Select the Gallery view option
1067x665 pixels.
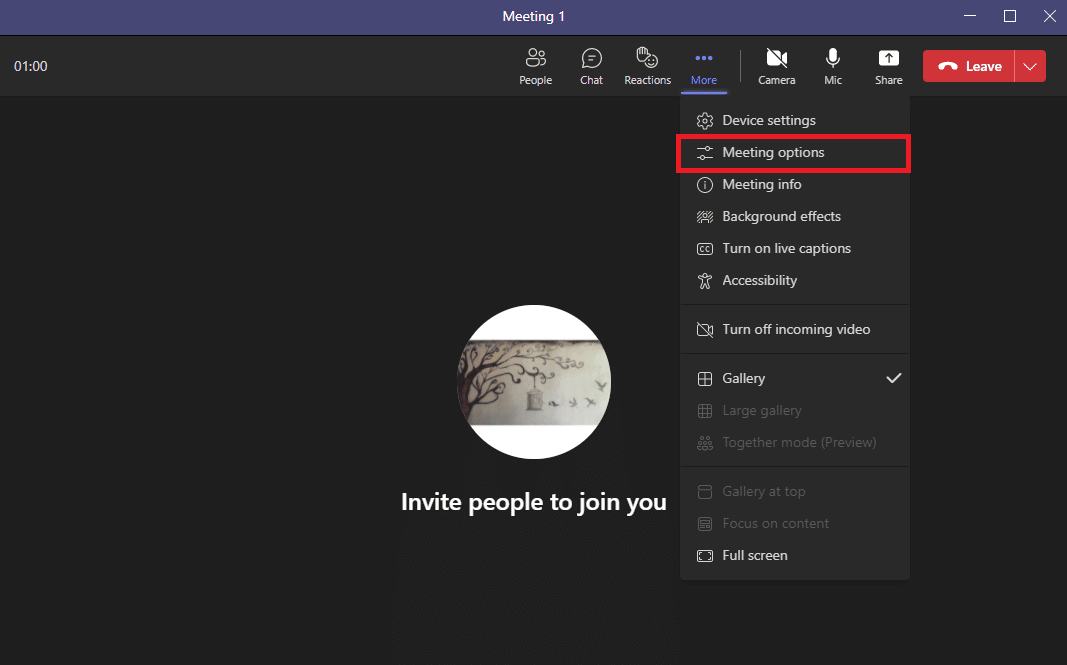click(795, 378)
